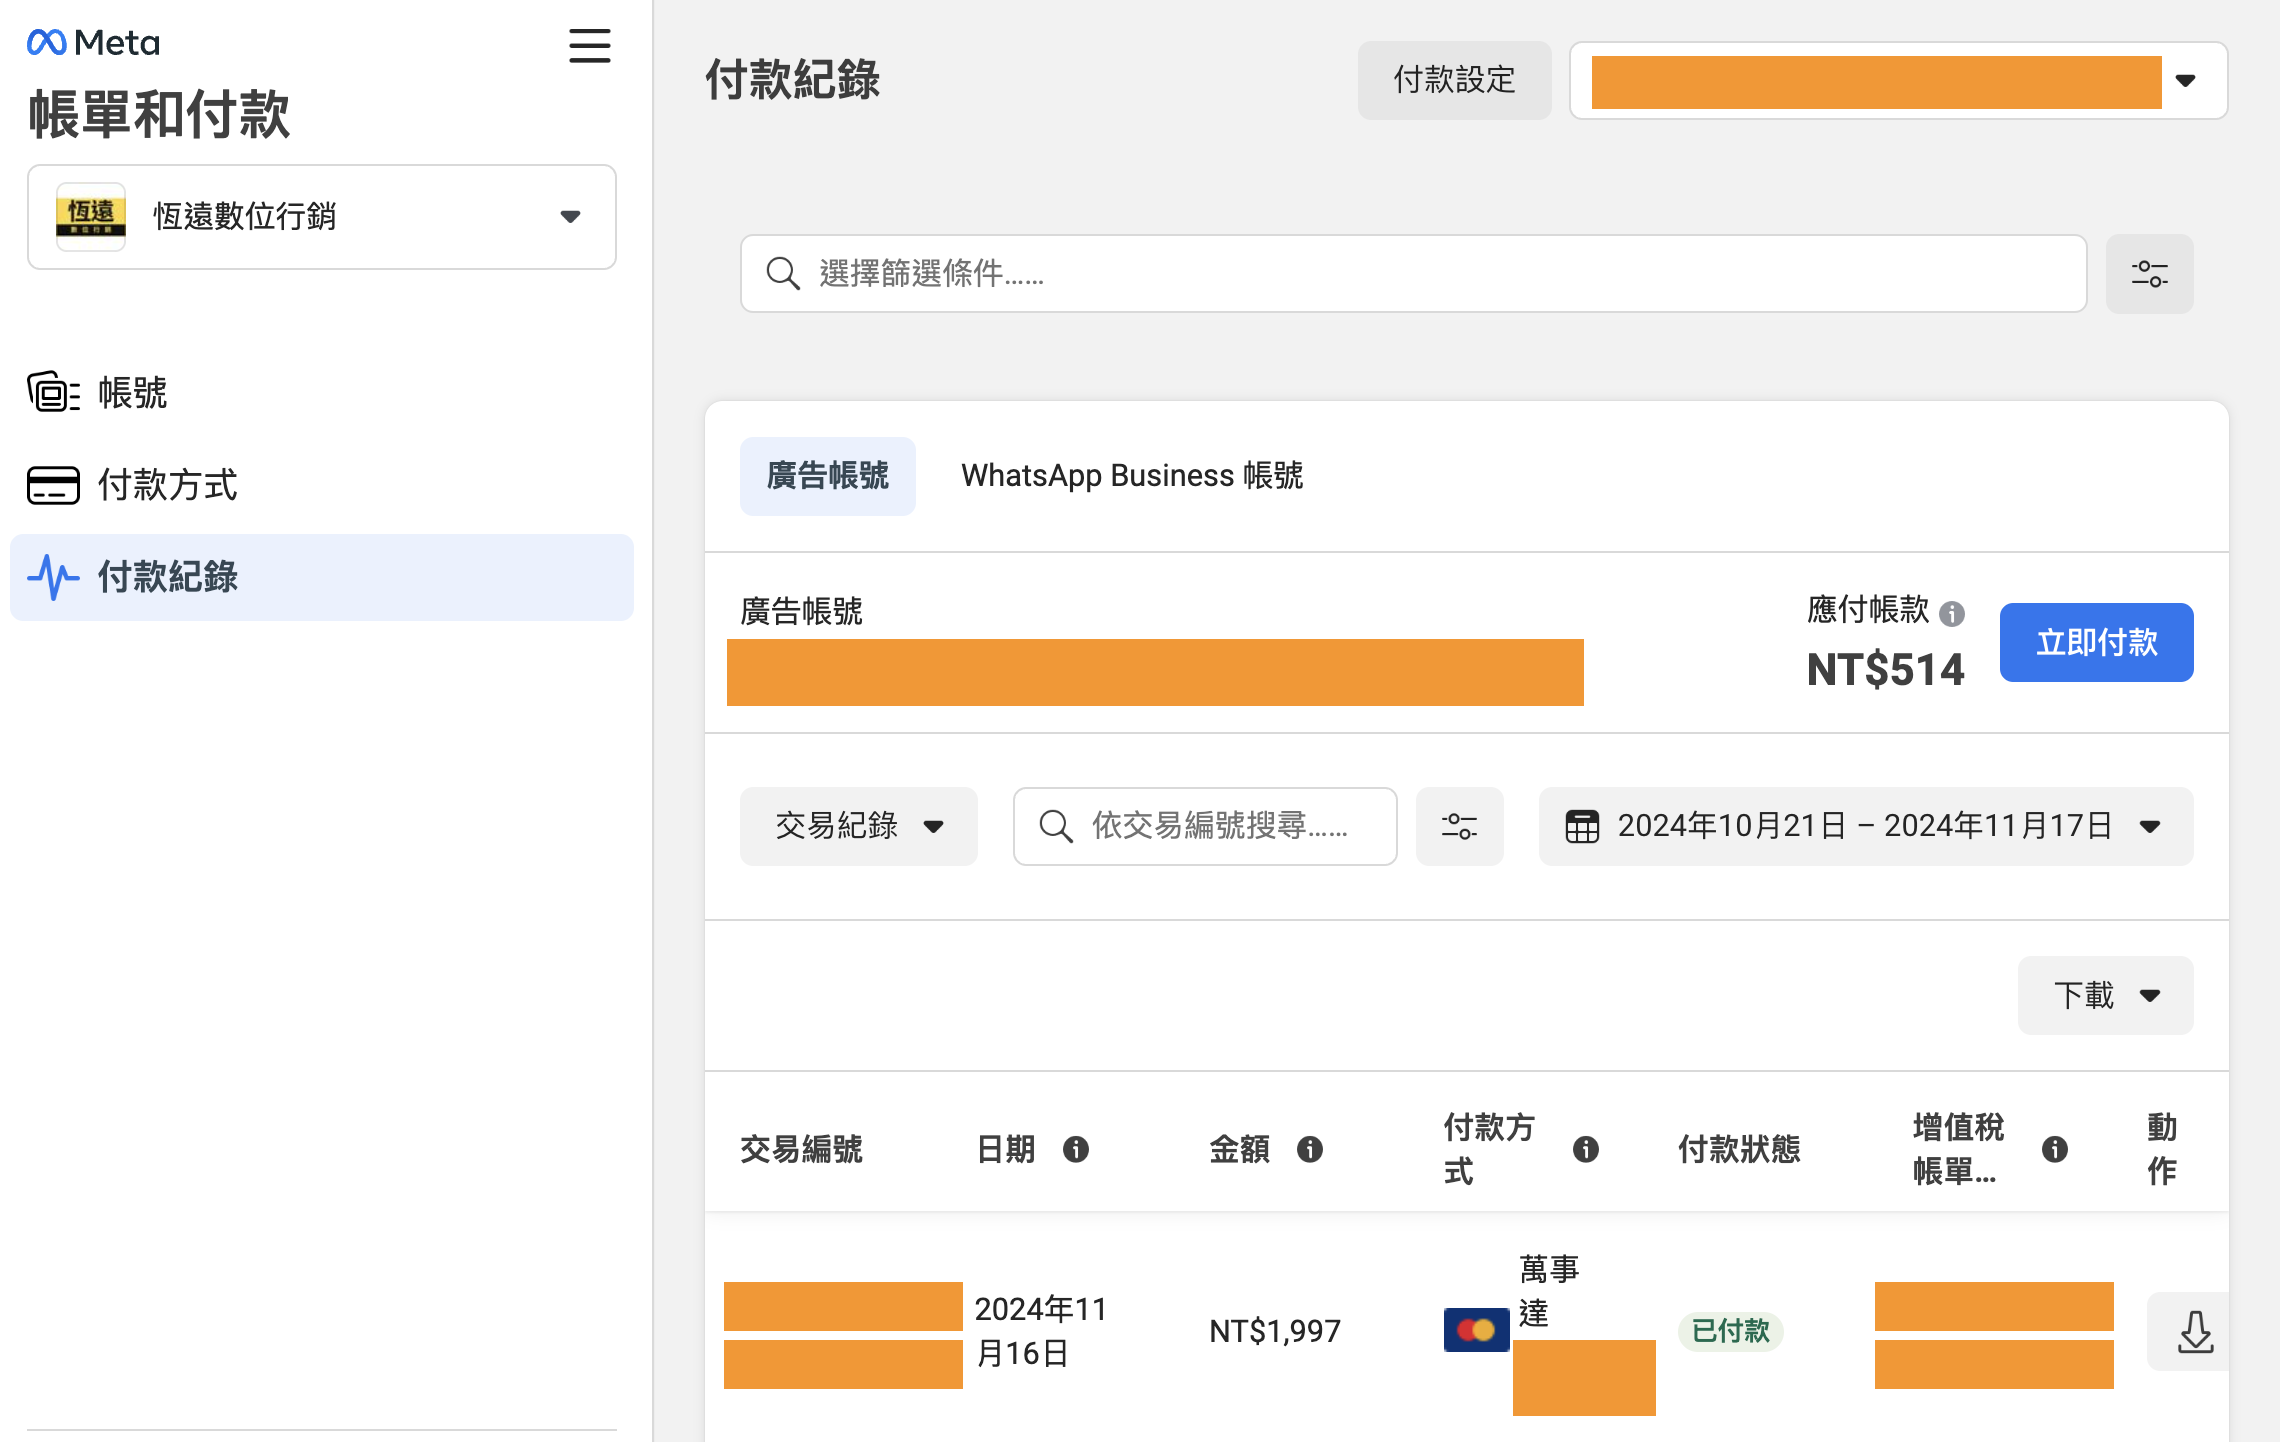Click the 金額 column info icon
Image resolution: width=2280 pixels, height=1442 pixels.
click(x=1309, y=1149)
